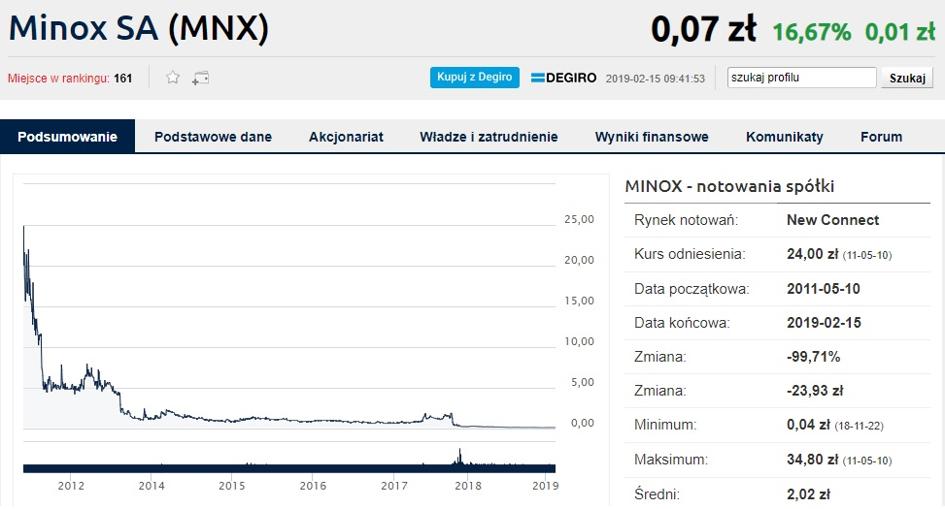Open the Podsumowanie tab
The image size is (945, 509).
point(67,137)
